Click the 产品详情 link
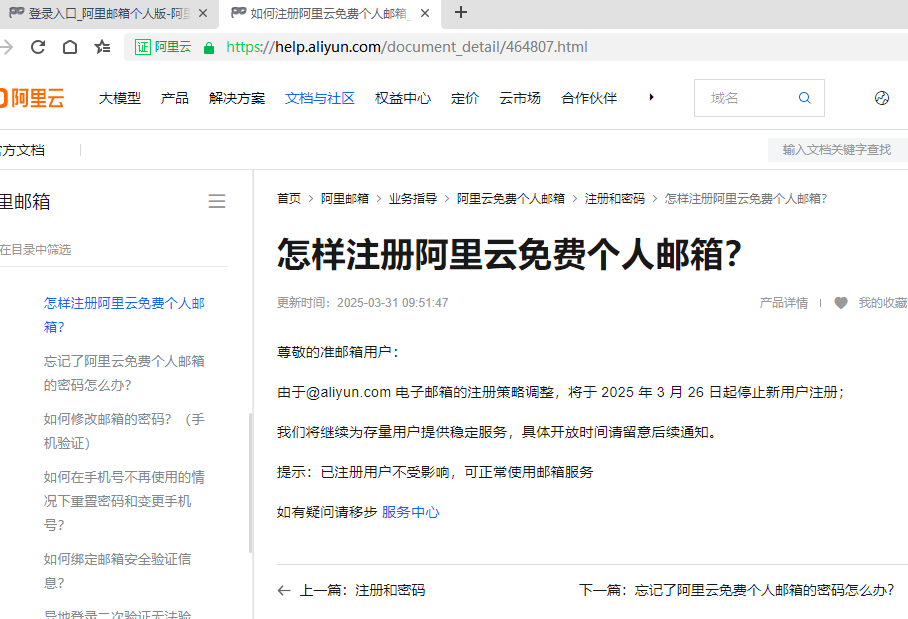Viewport: 908px width, 619px height. coord(784,303)
